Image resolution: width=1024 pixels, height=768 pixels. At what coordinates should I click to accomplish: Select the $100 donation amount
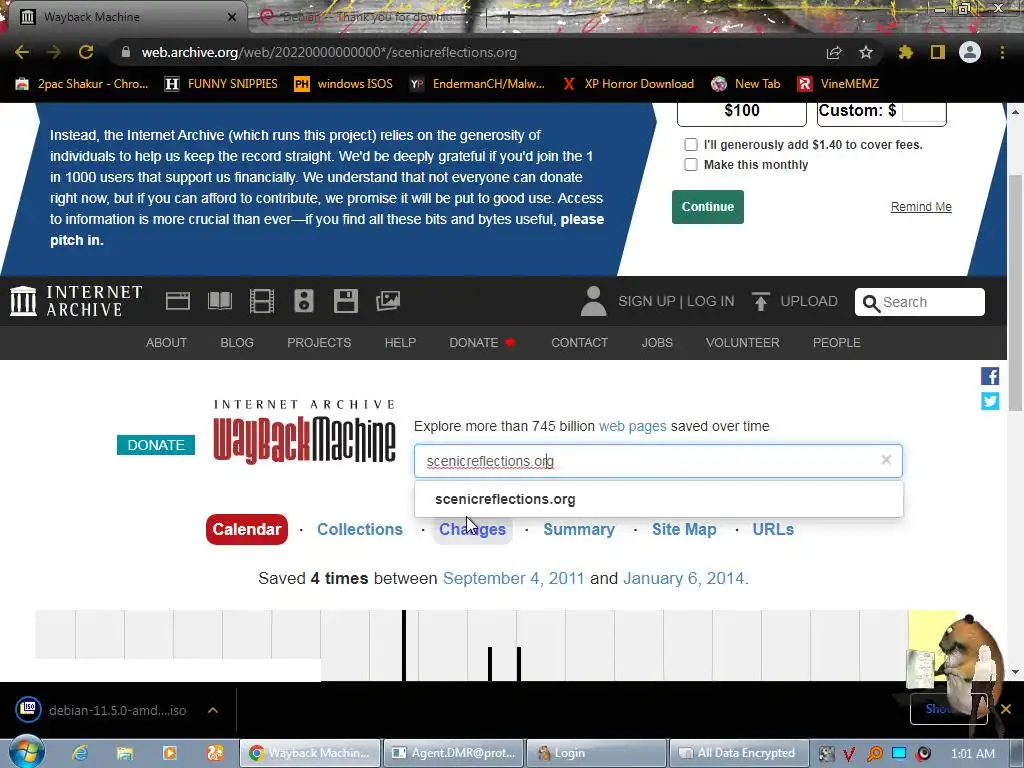coord(742,112)
